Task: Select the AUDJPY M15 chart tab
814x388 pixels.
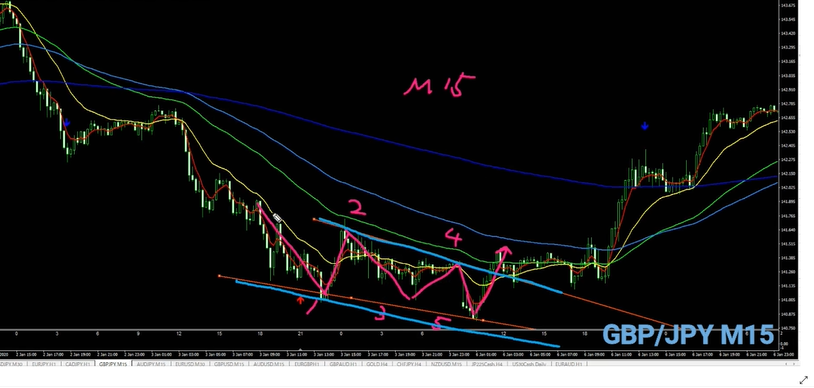Action: point(150,365)
